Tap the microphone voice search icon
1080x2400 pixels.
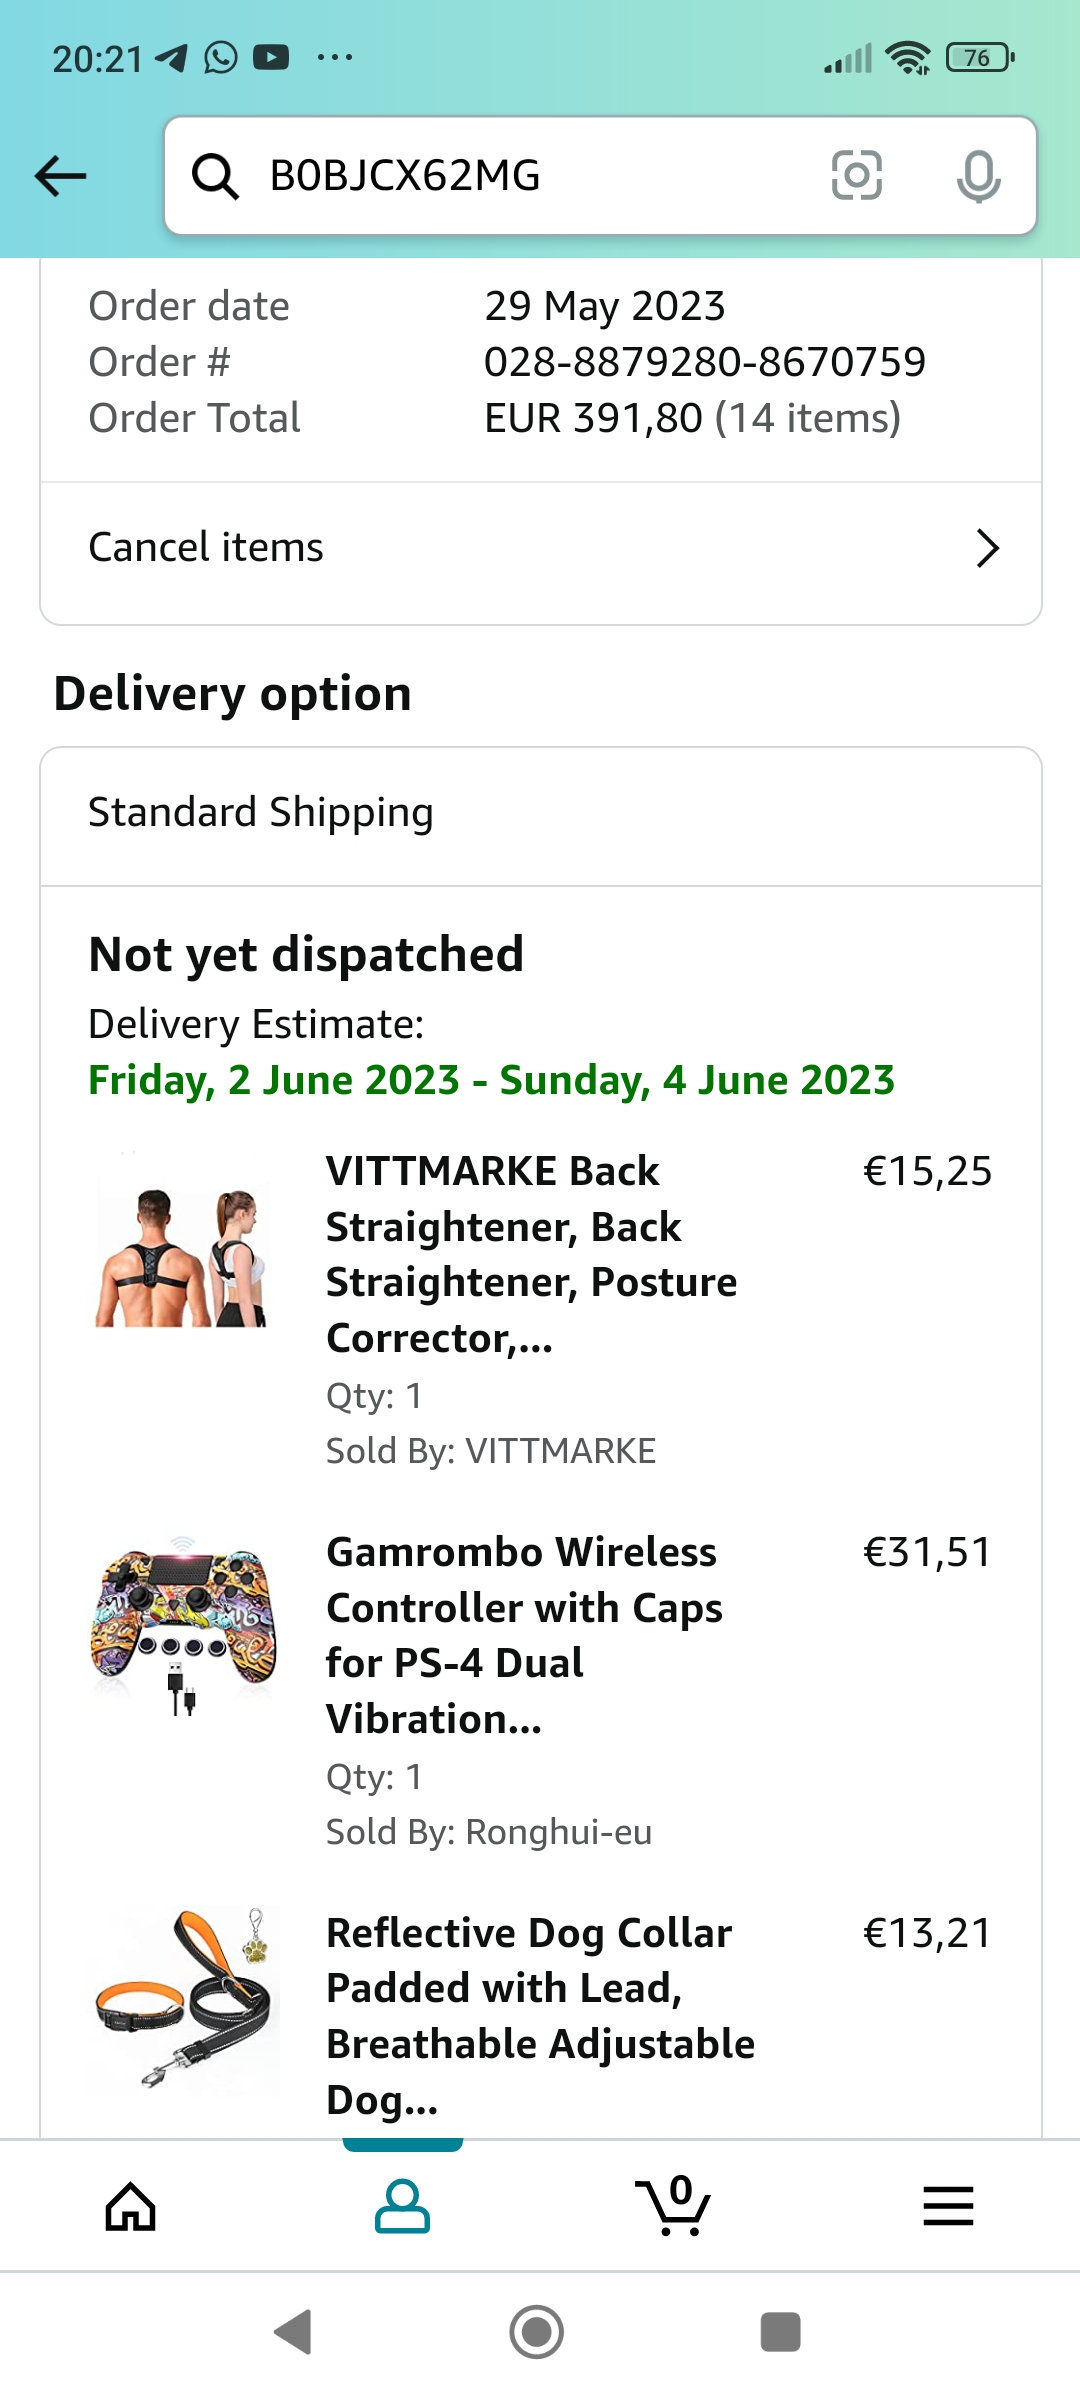coord(978,177)
